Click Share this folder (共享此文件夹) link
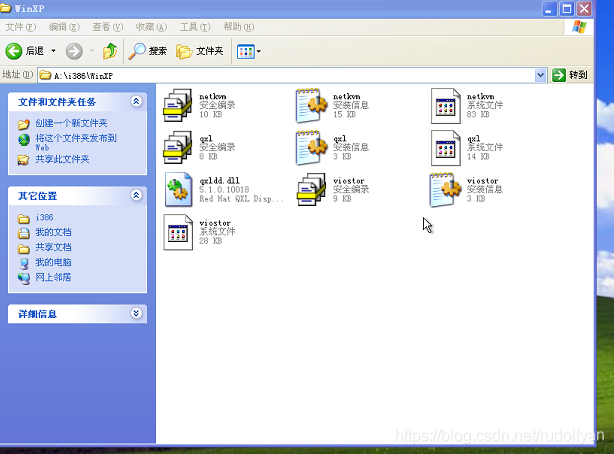The width and height of the screenshot is (614, 454). point(62,159)
